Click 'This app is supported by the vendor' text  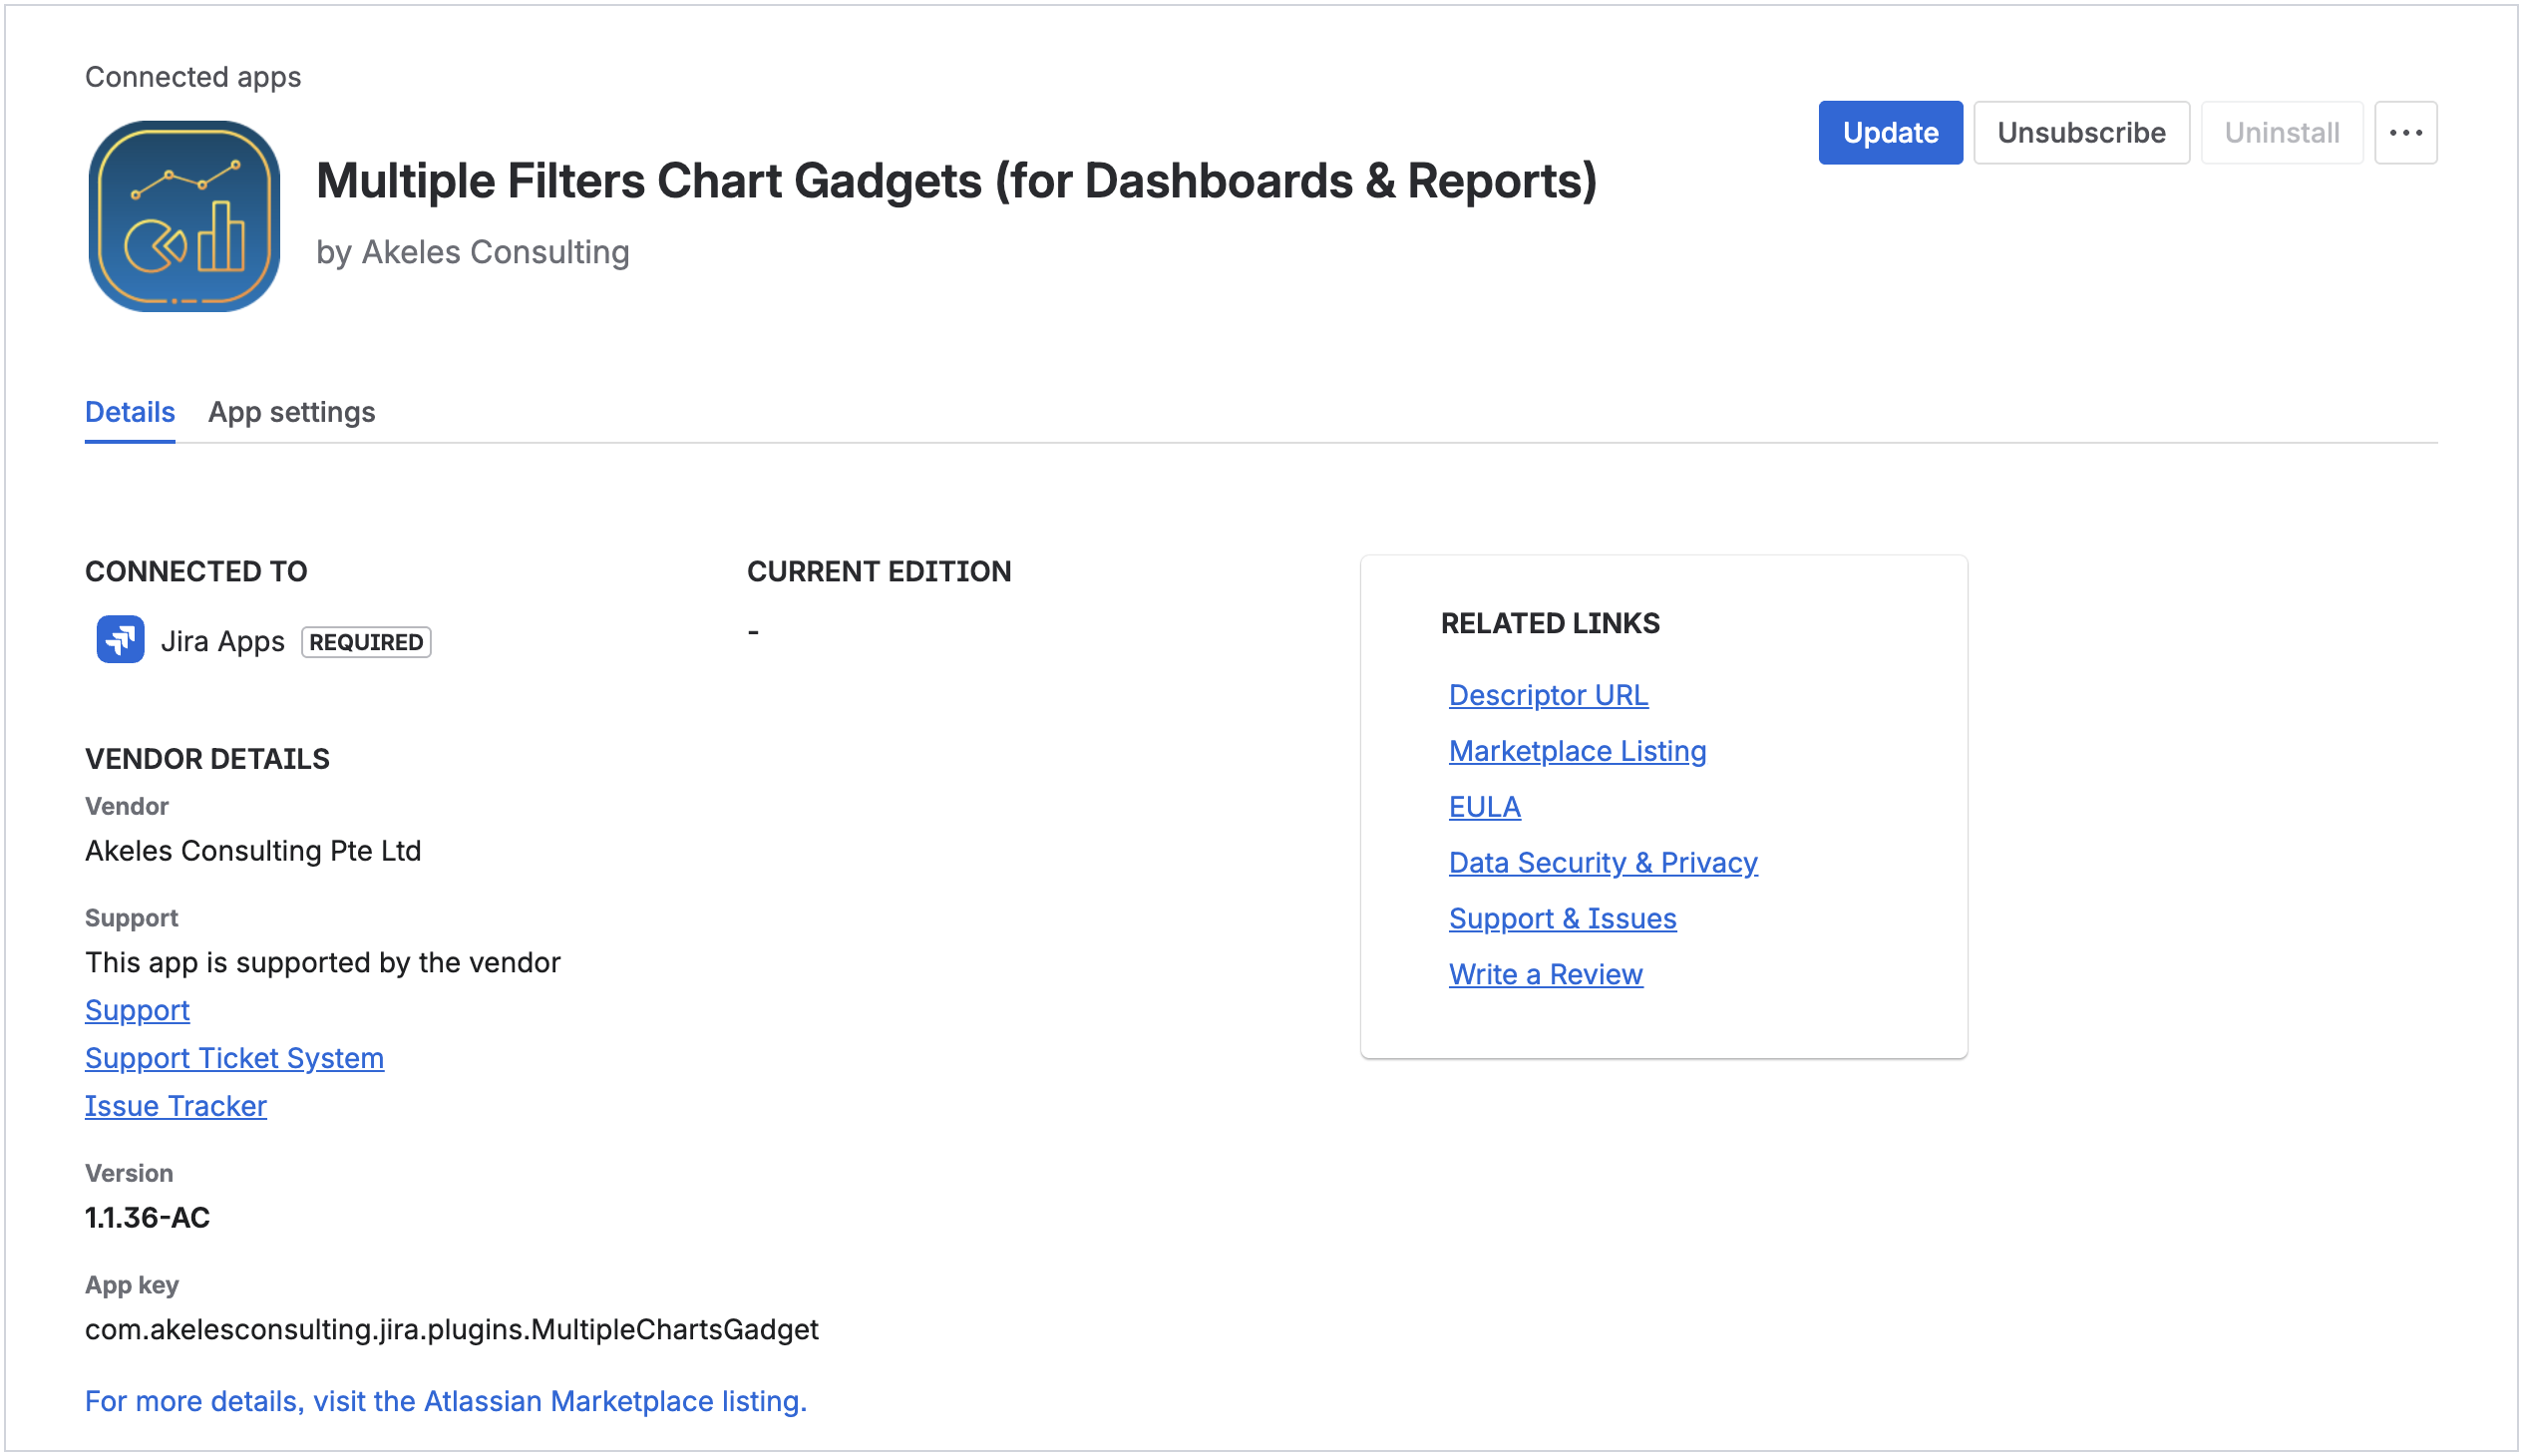point(323,963)
